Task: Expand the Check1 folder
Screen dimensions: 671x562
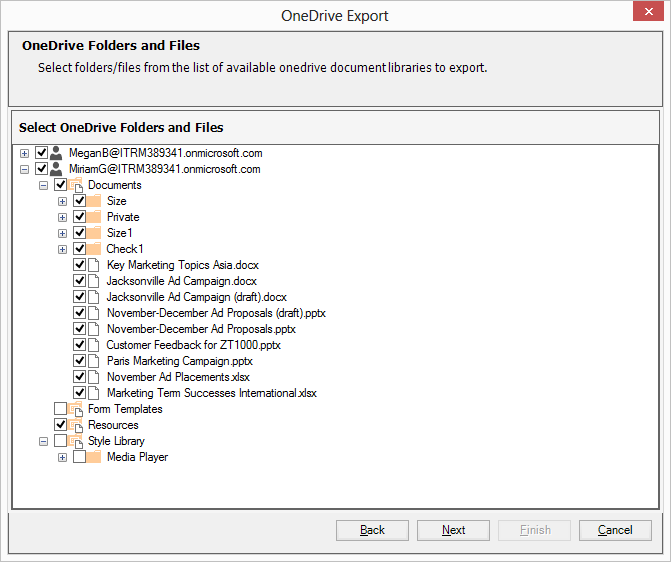Action: [62, 250]
